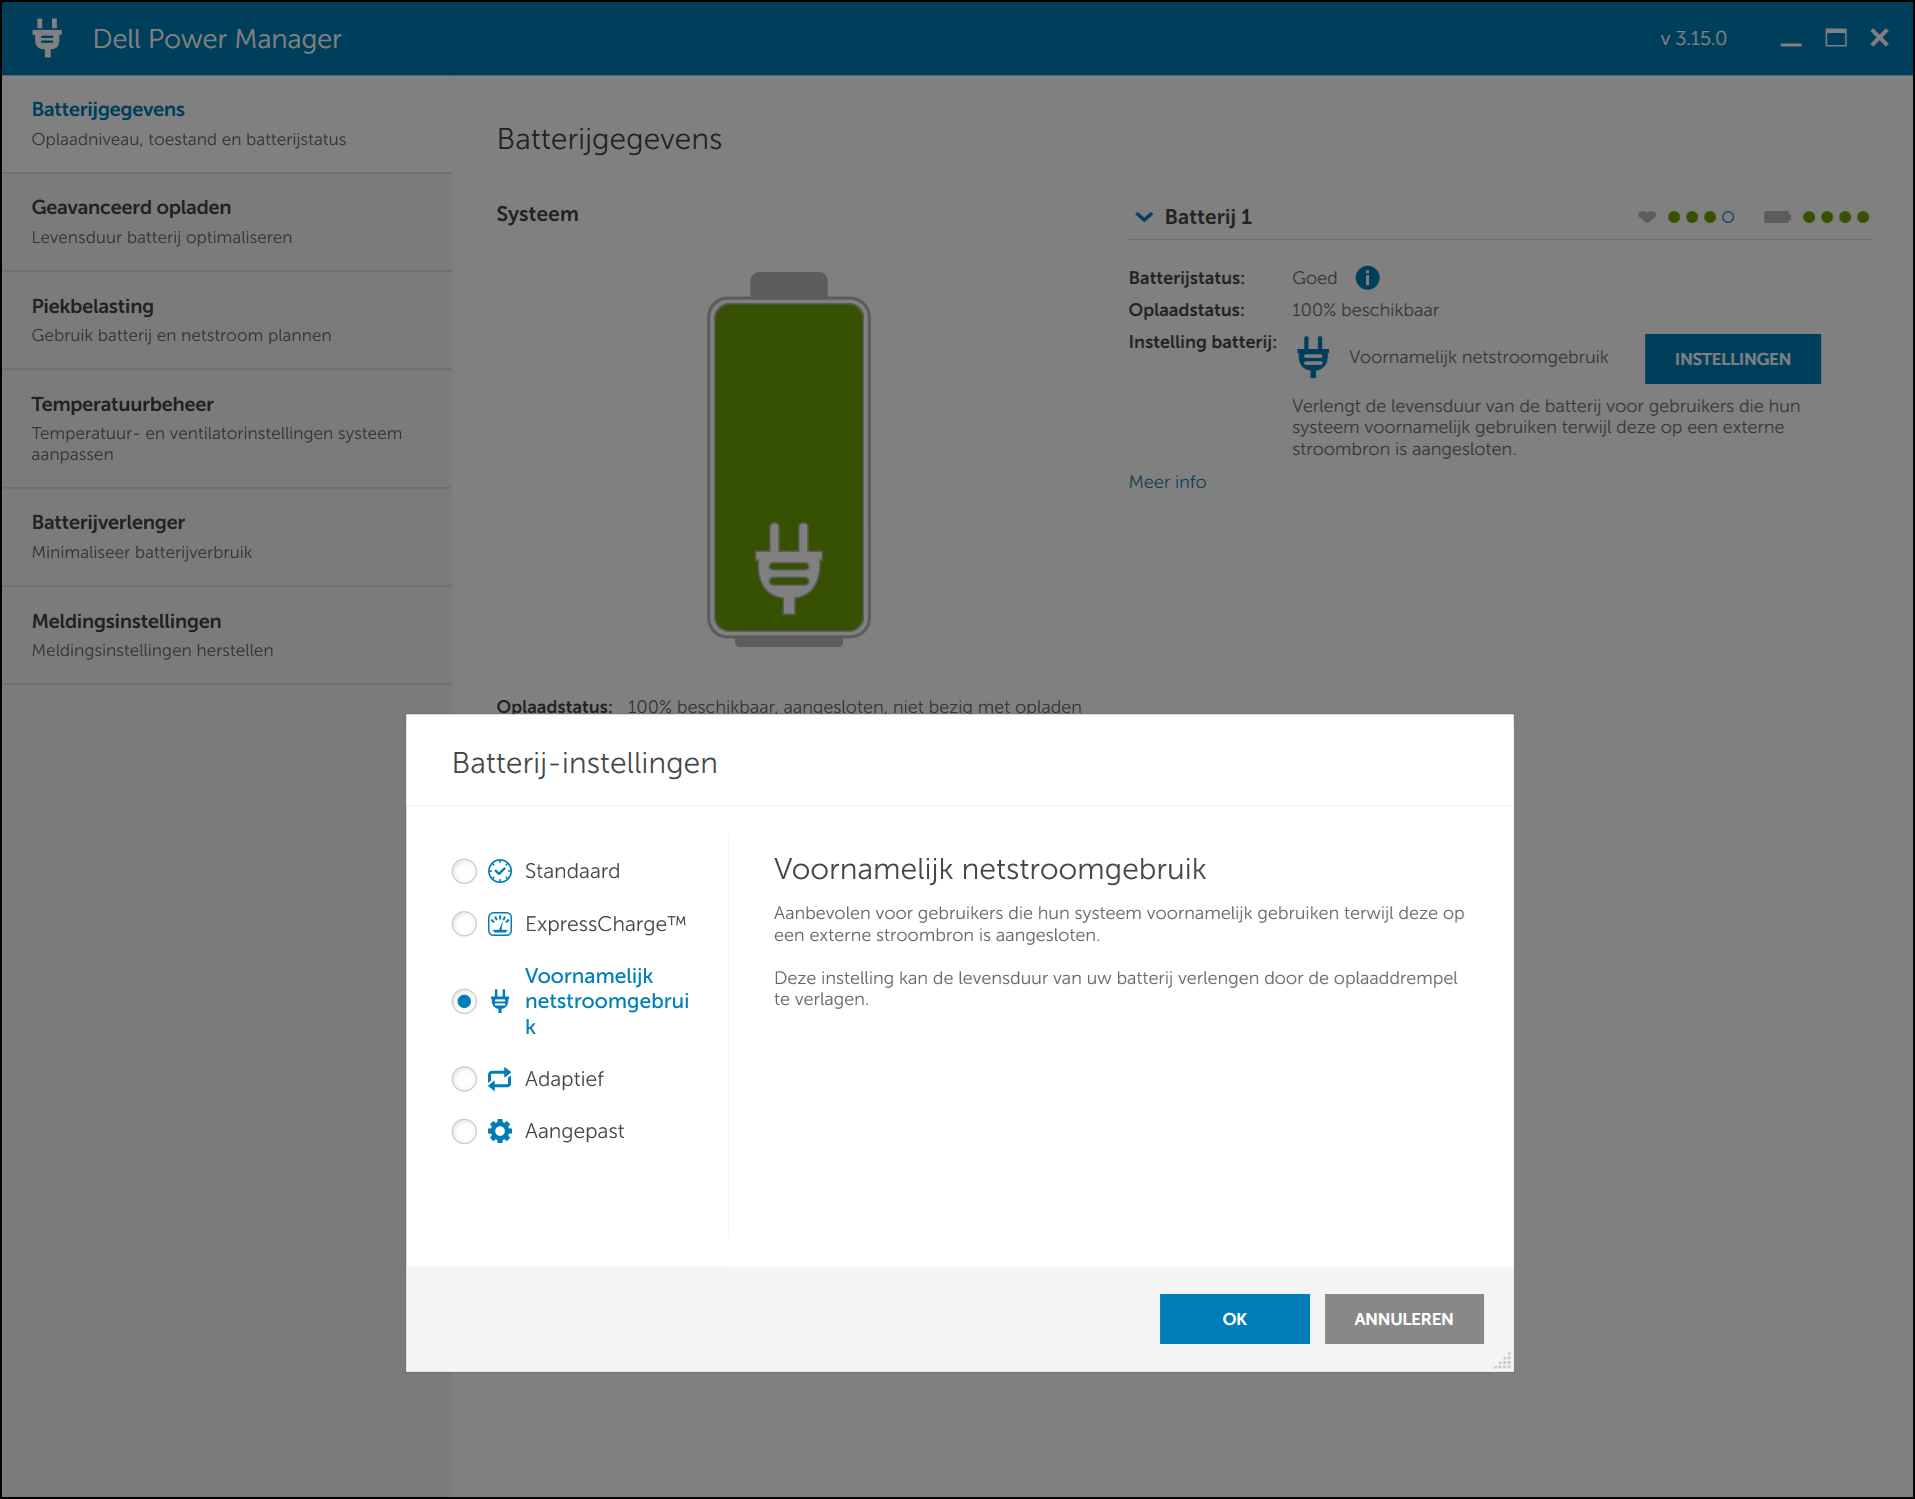Image resolution: width=1915 pixels, height=1499 pixels.
Task: Click the battery charge level icon
Action: coord(1777,217)
